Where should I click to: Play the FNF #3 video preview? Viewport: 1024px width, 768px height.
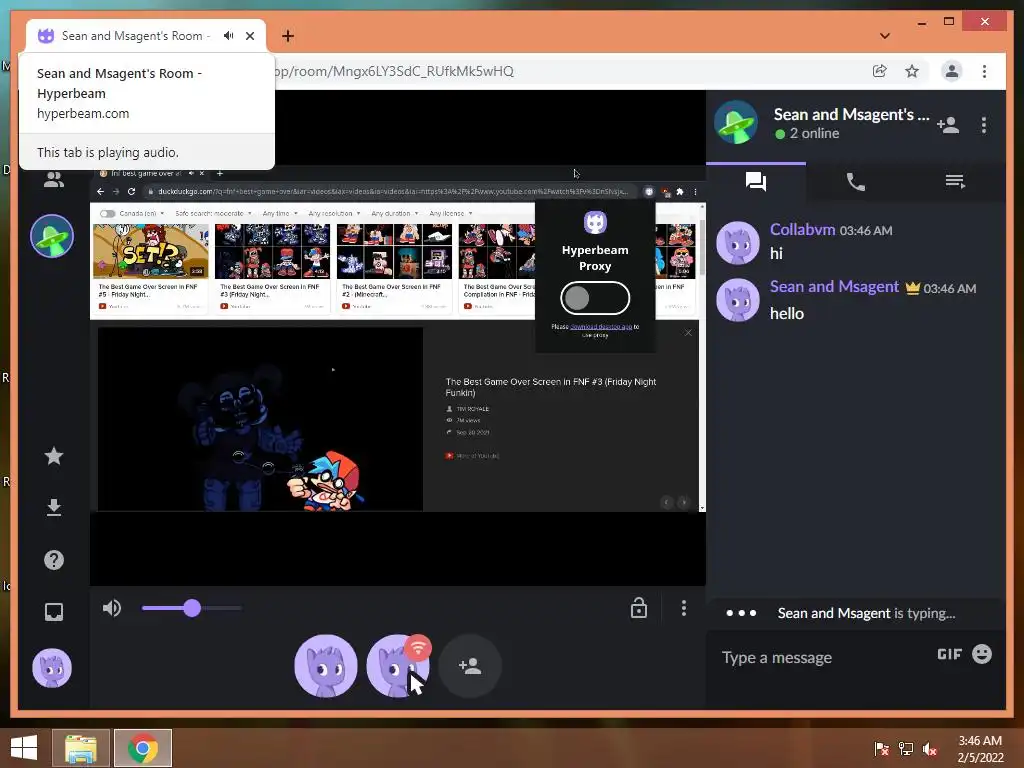click(x=261, y=419)
